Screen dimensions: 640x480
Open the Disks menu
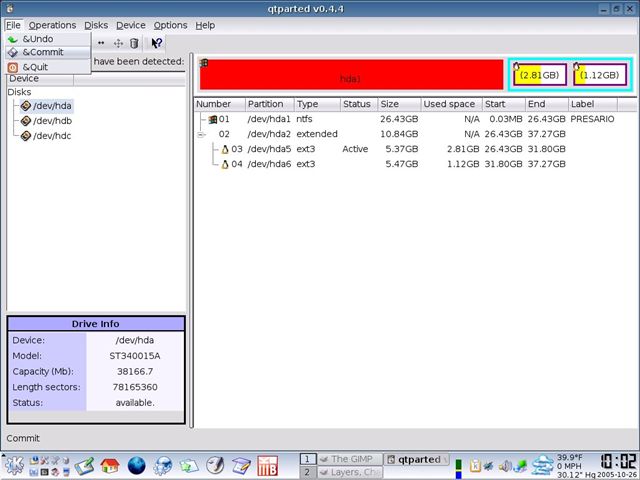point(96,25)
